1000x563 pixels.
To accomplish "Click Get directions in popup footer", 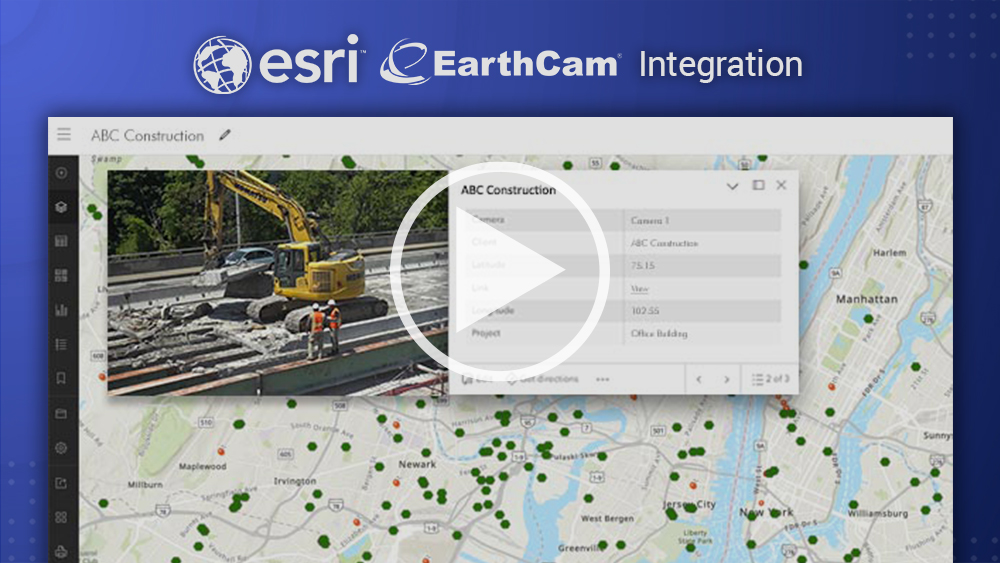I will pos(543,379).
